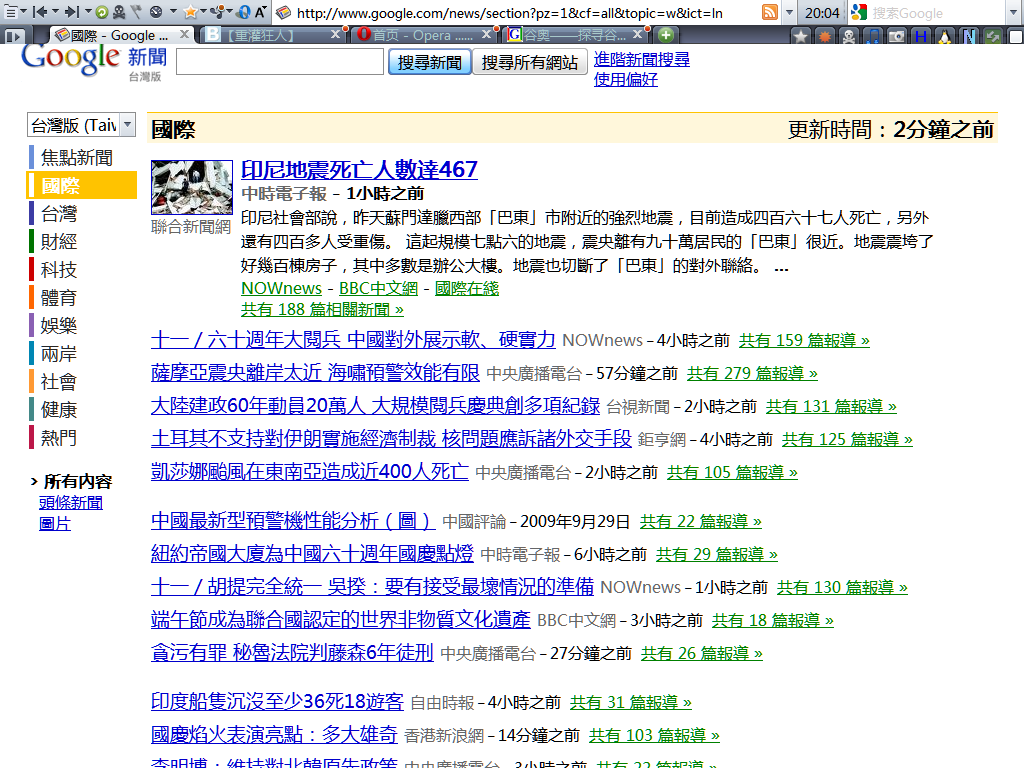The height and width of the screenshot is (768, 1024).
Task: Click the grey flag toolbar icon
Action: click(136, 12)
